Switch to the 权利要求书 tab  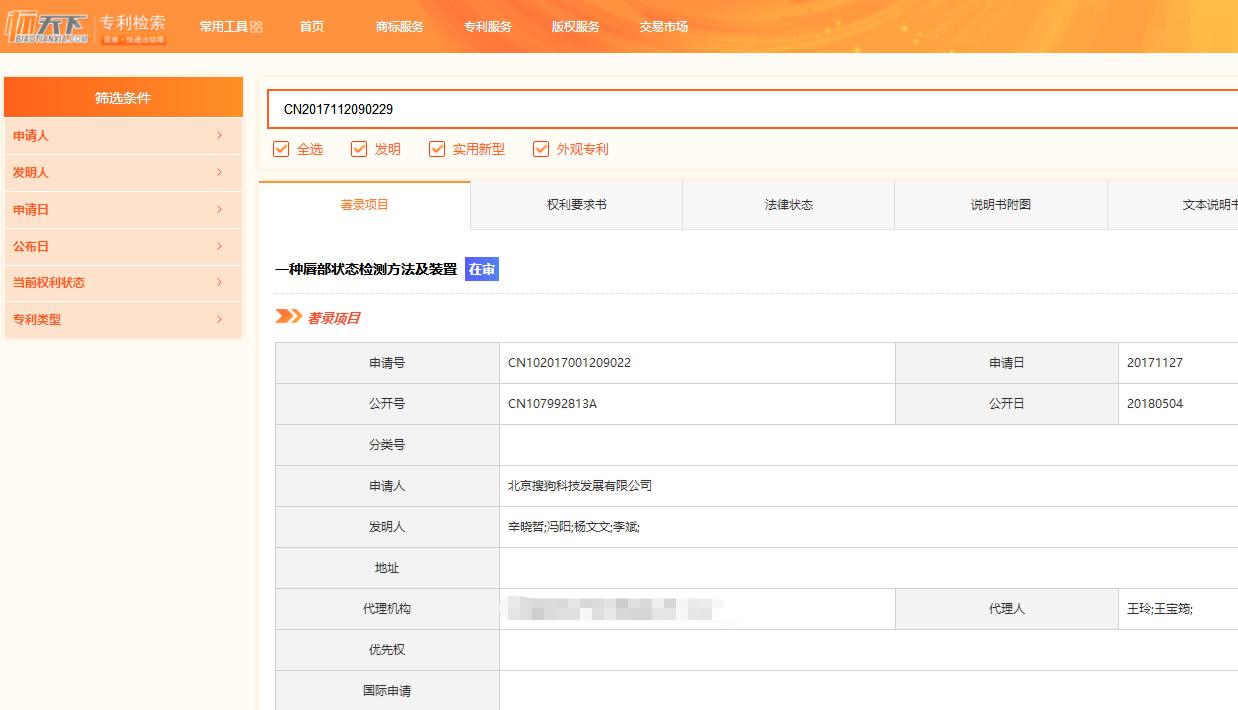(x=575, y=204)
